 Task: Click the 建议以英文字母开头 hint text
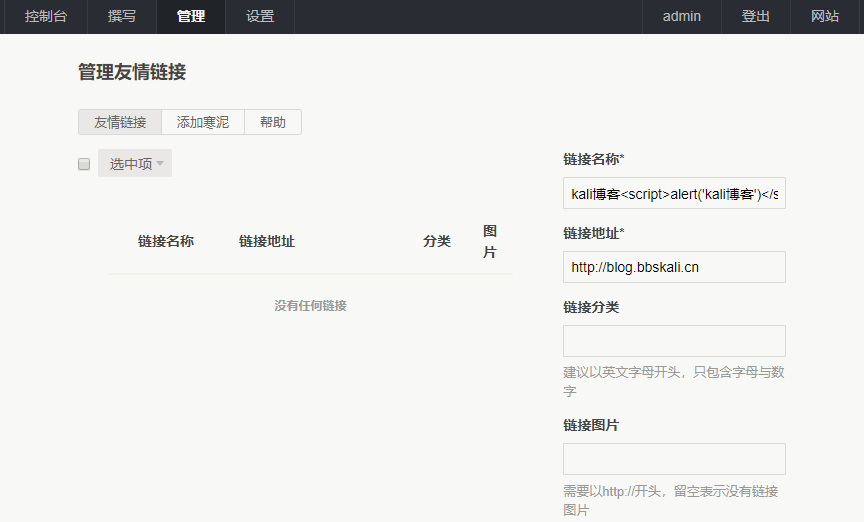coord(673,381)
